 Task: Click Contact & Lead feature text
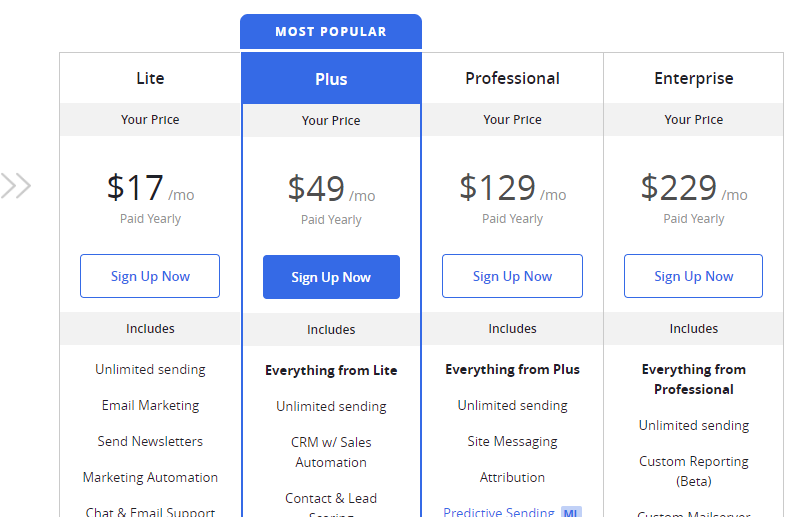(331, 498)
